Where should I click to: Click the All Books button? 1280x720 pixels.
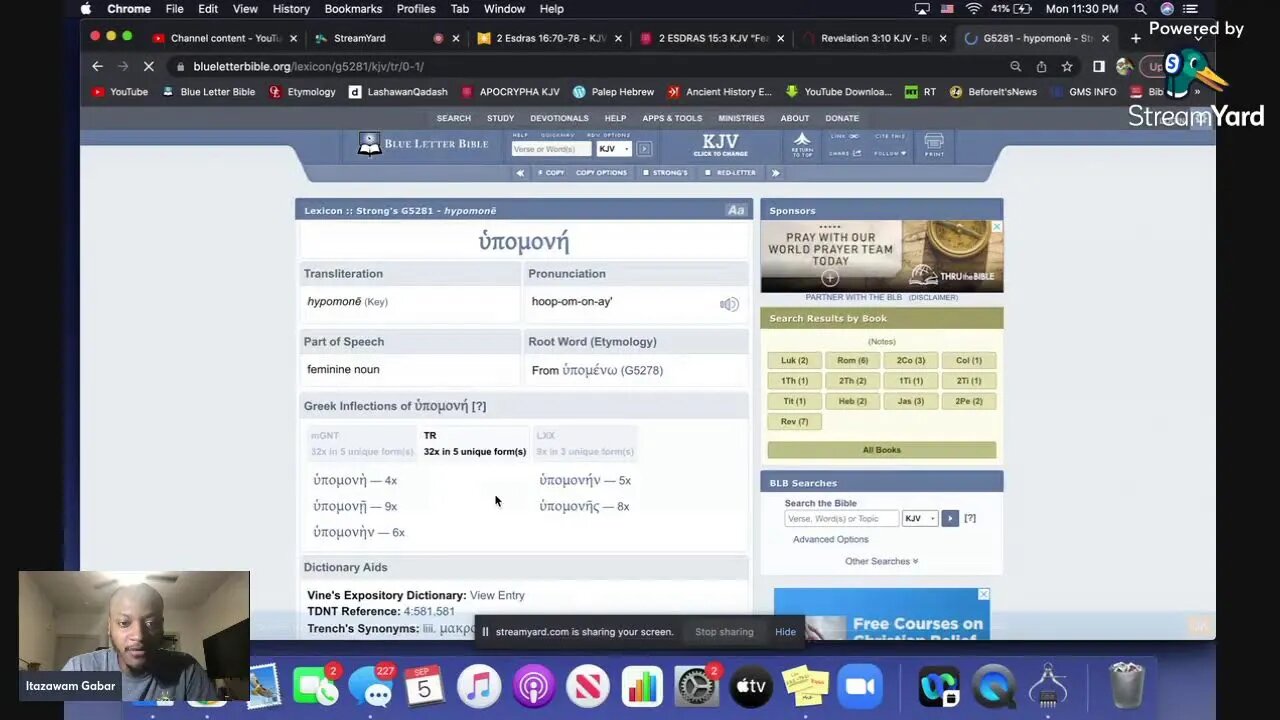pos(881,450)
